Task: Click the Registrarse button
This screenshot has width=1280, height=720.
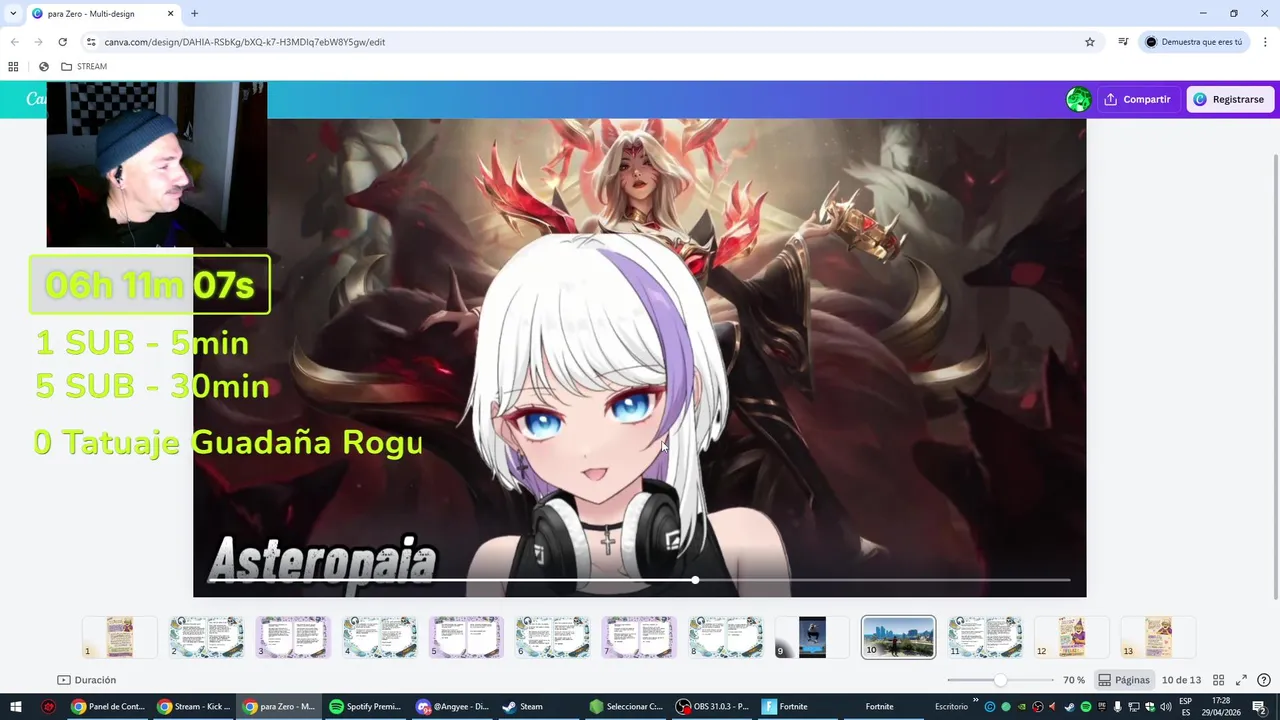Action: click(1229, 99)
